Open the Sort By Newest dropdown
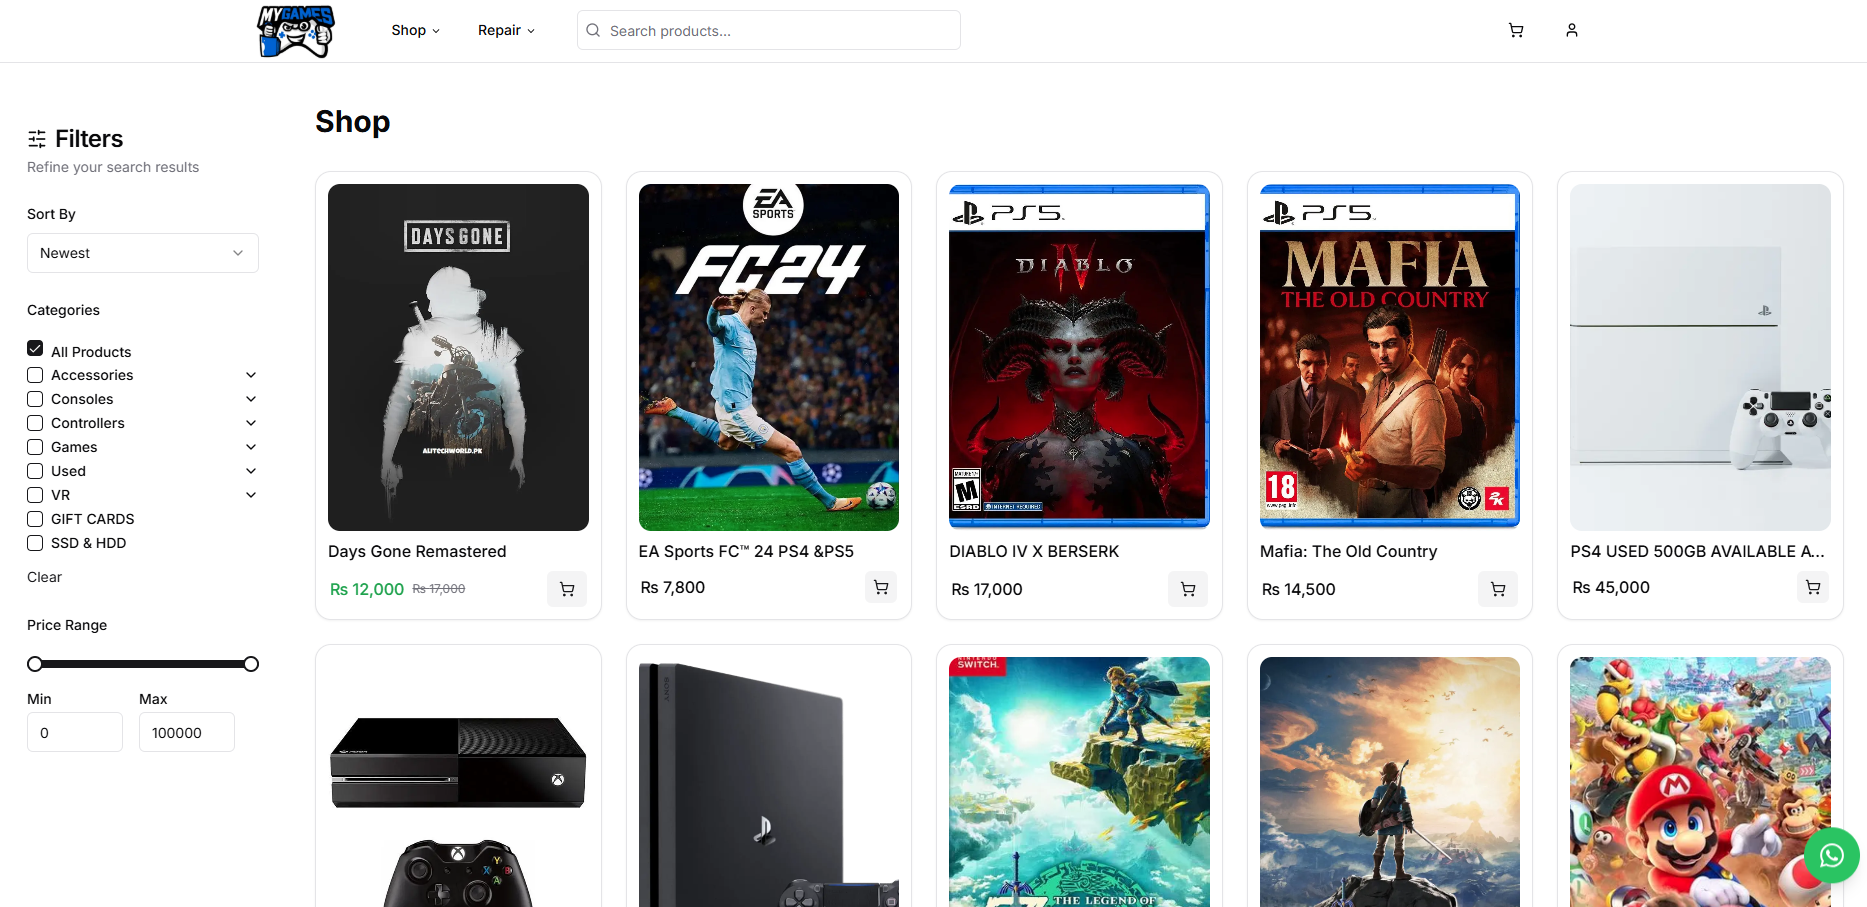1867x907 pixels. click(x=142, y=253)
